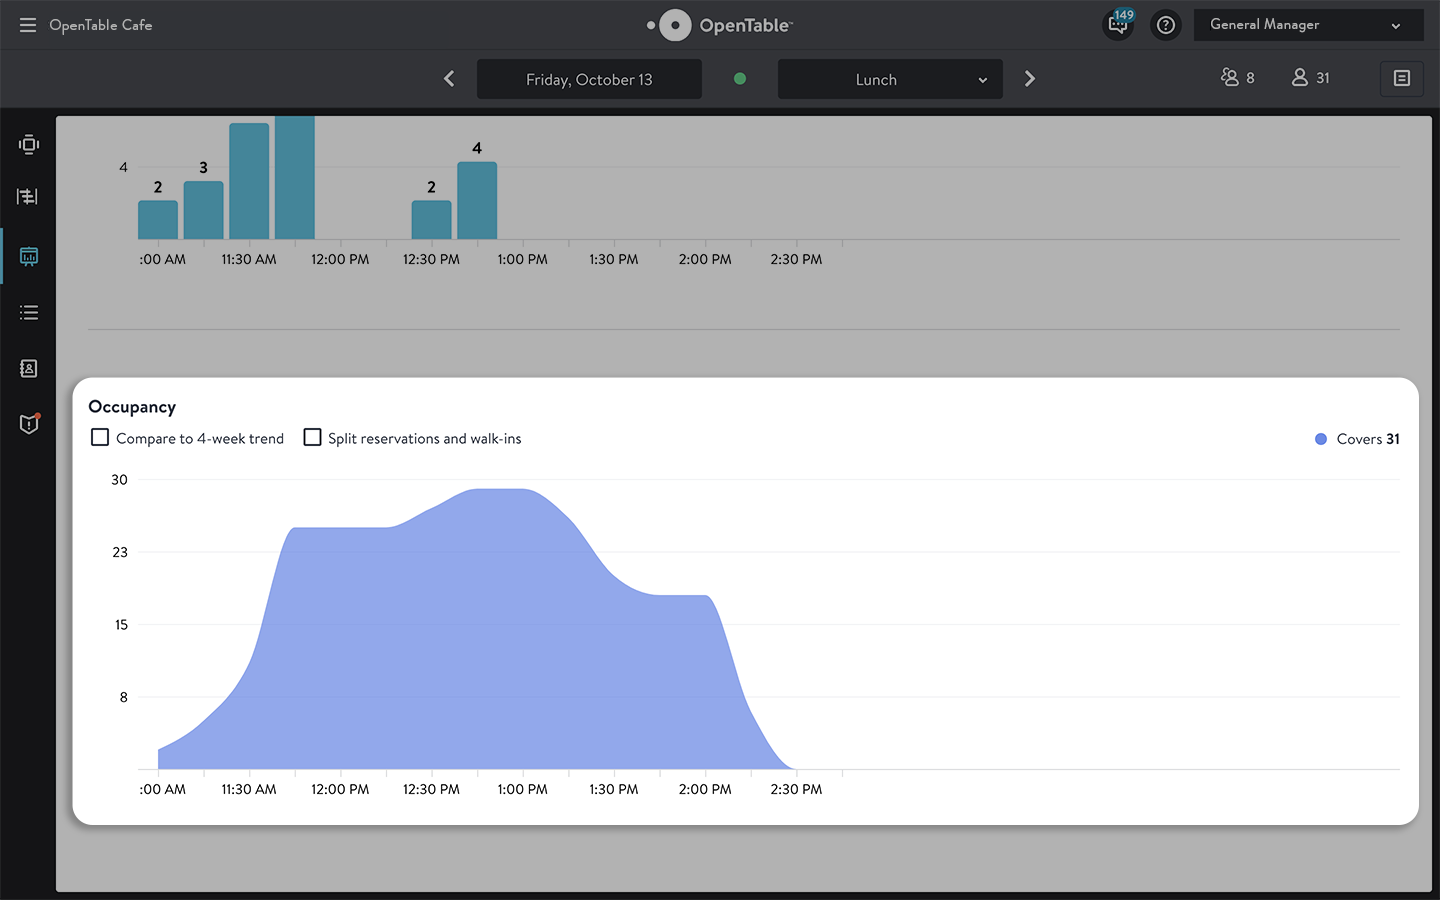
Task: Expand the General Manager role dropdown
Action: (x=1308, y=25)
